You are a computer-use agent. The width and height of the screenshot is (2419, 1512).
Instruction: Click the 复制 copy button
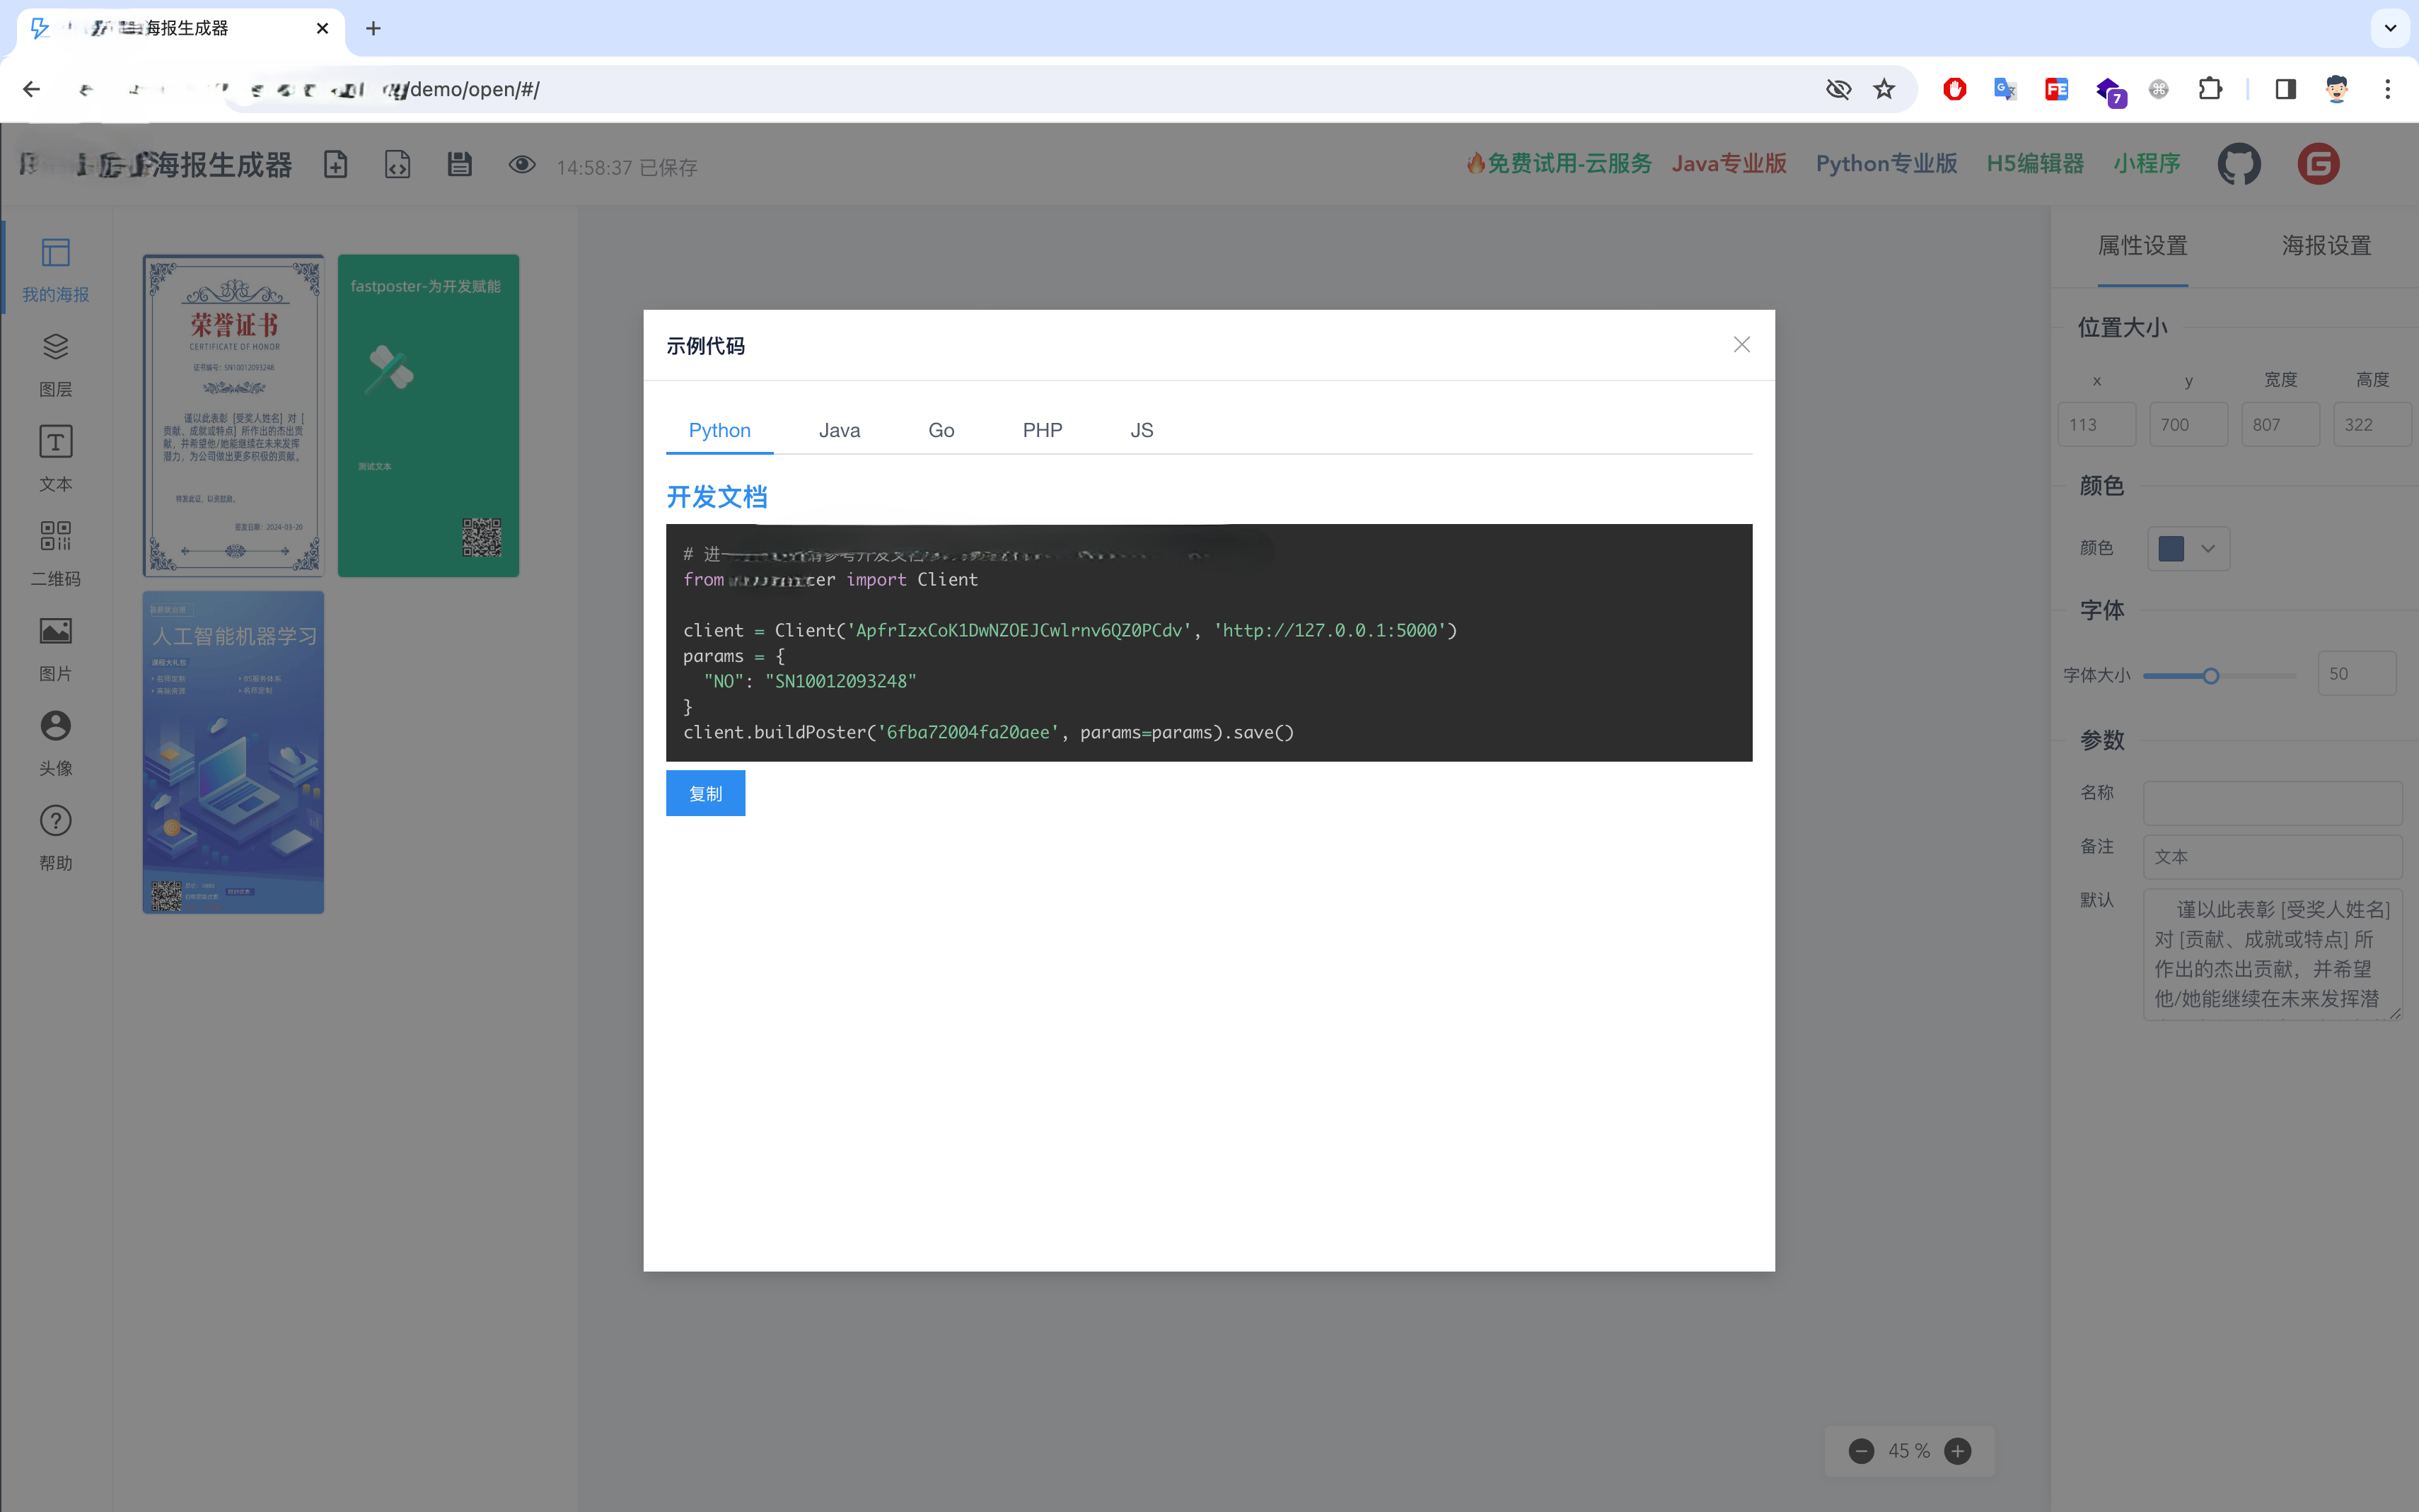(705, 793)
